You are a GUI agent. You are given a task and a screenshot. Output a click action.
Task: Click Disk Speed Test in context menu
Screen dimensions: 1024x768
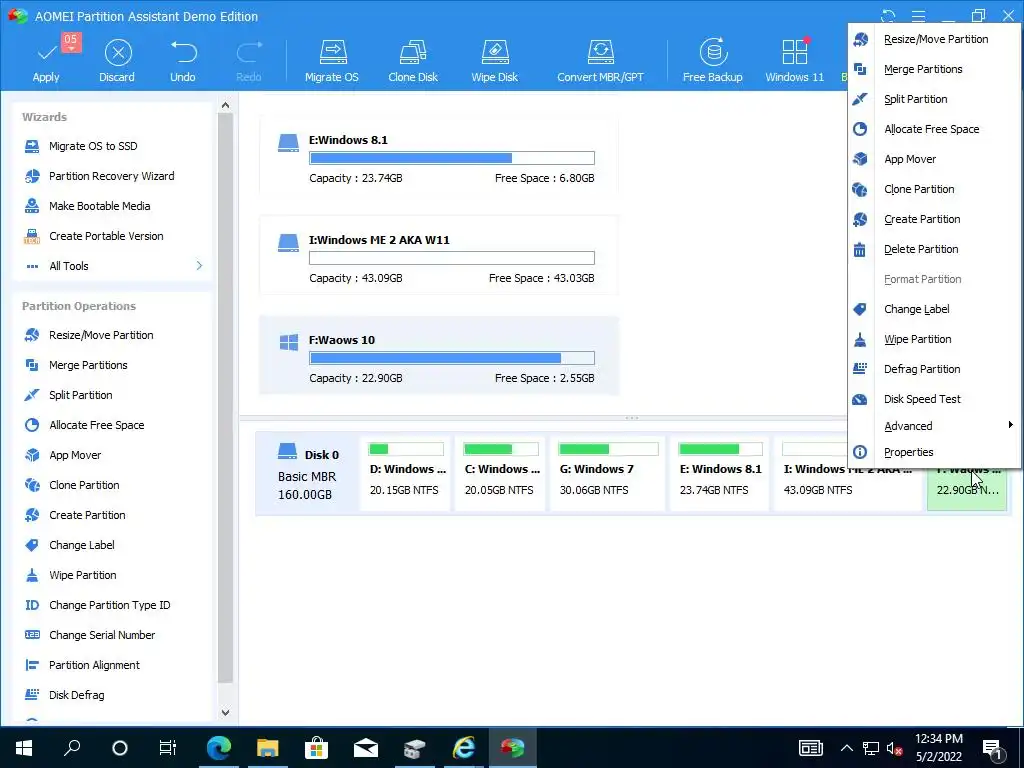[935, 400]
